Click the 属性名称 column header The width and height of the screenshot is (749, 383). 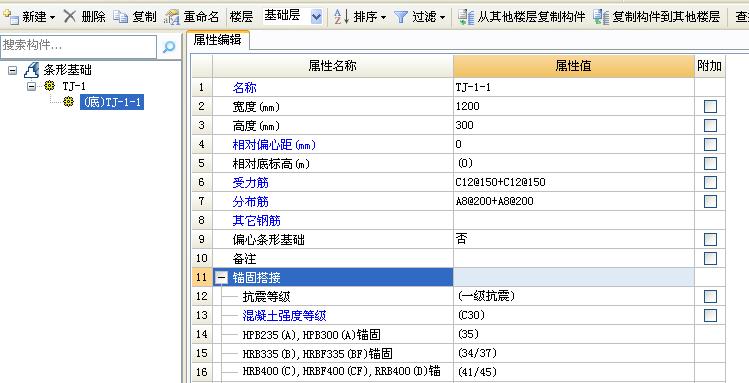point(332,66)
